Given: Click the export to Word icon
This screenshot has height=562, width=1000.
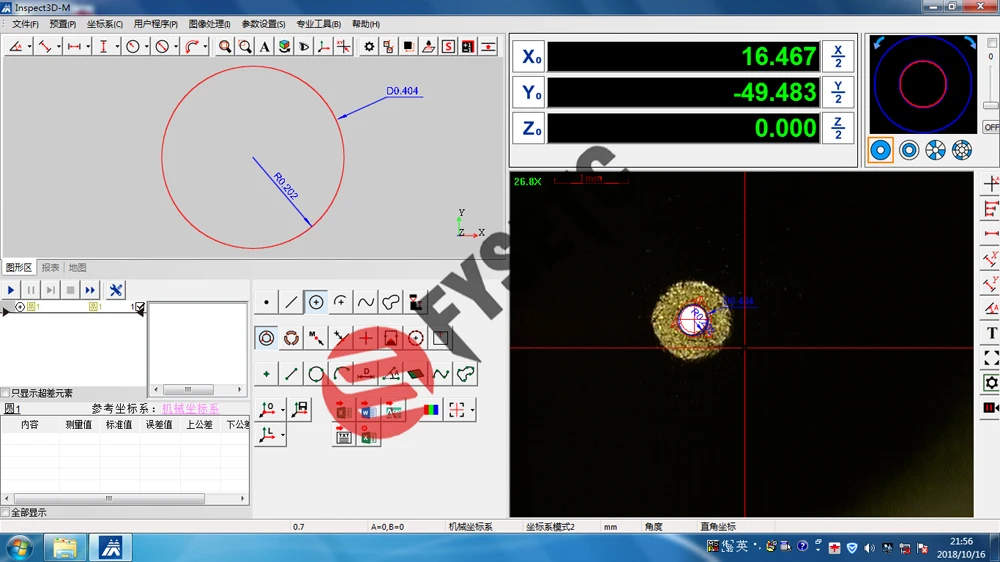Looking at the screenshot, I should click(x=366, y=410).
